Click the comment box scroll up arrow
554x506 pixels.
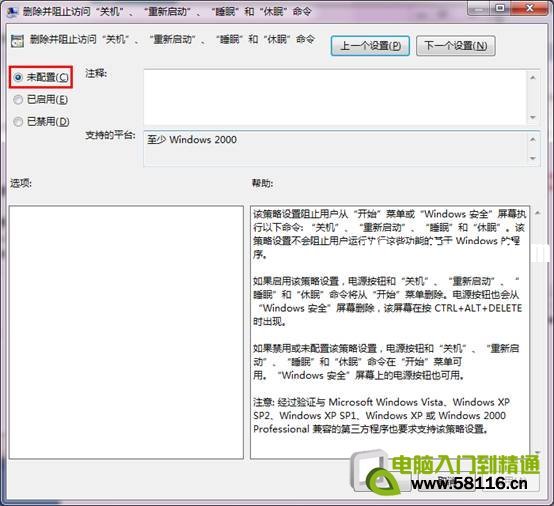(533, 77)
